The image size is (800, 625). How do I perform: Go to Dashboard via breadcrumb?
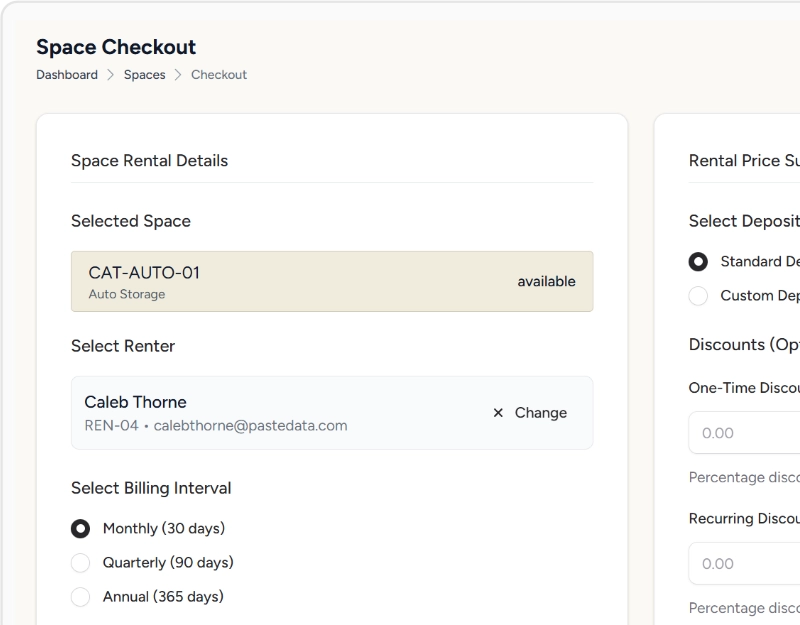click(67, 75)
